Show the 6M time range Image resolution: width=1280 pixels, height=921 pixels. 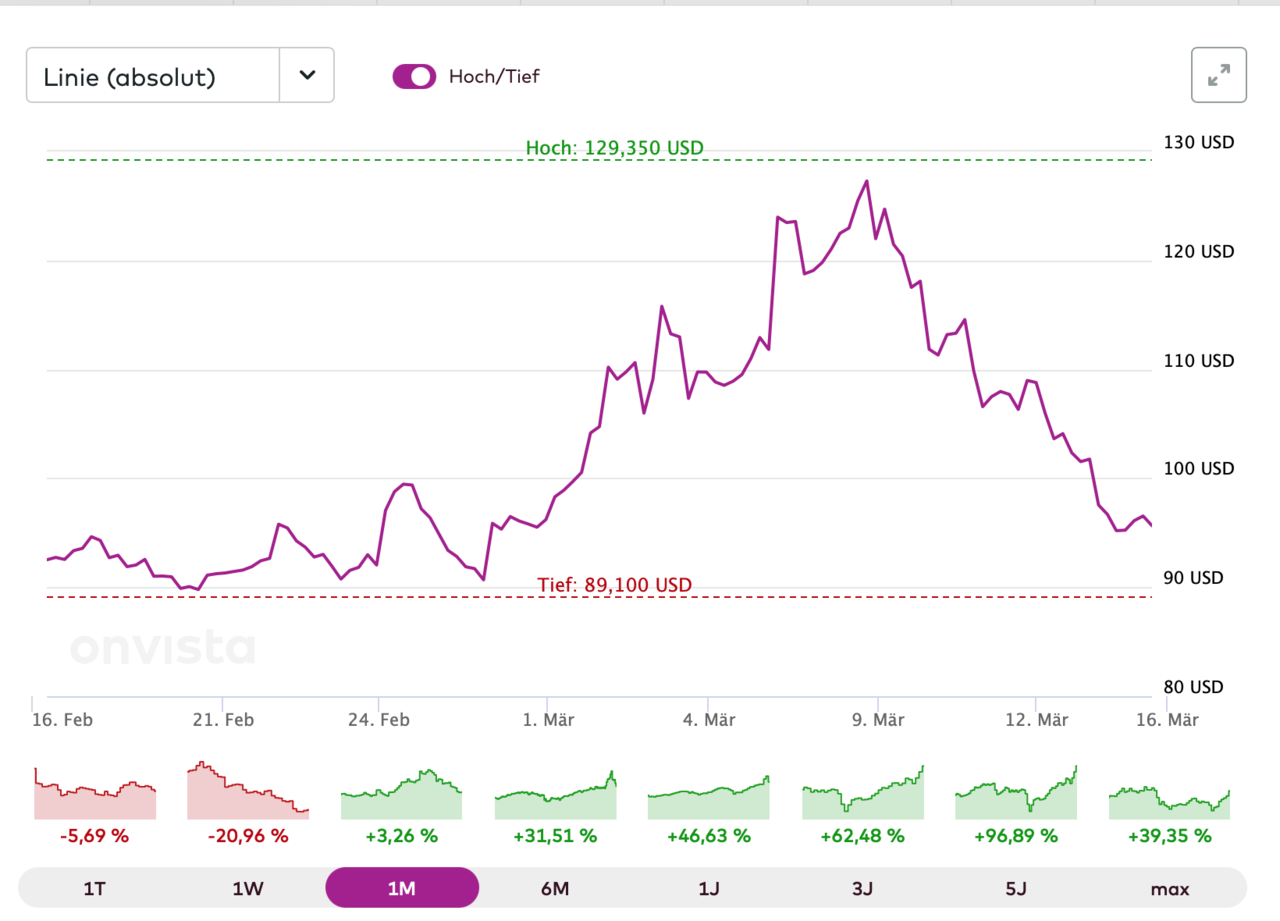tap(555, 888)
